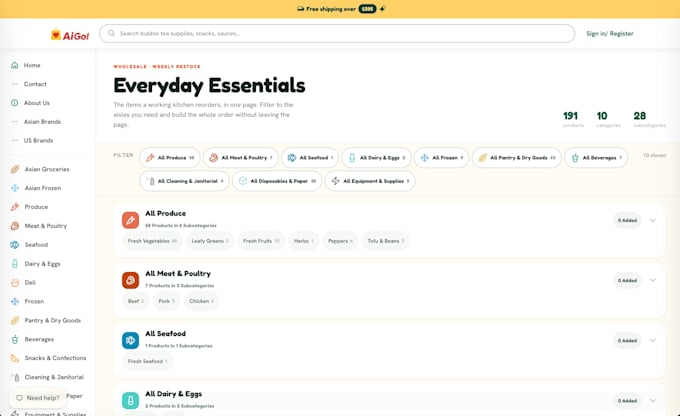
Task: Click the Beverages cup icon in sidebar
Action: 15,339
